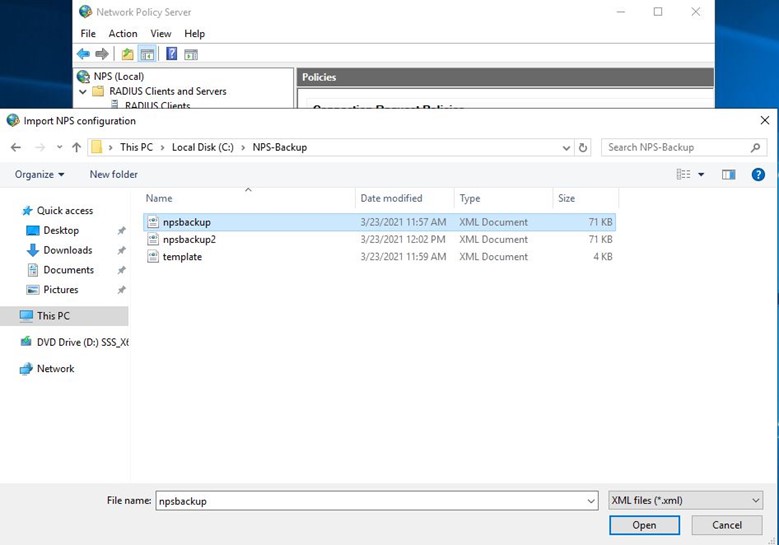Toggle the Action pane icon in NPS toolbar
Screen dimensions: 779x545
[x=191, y=54]
